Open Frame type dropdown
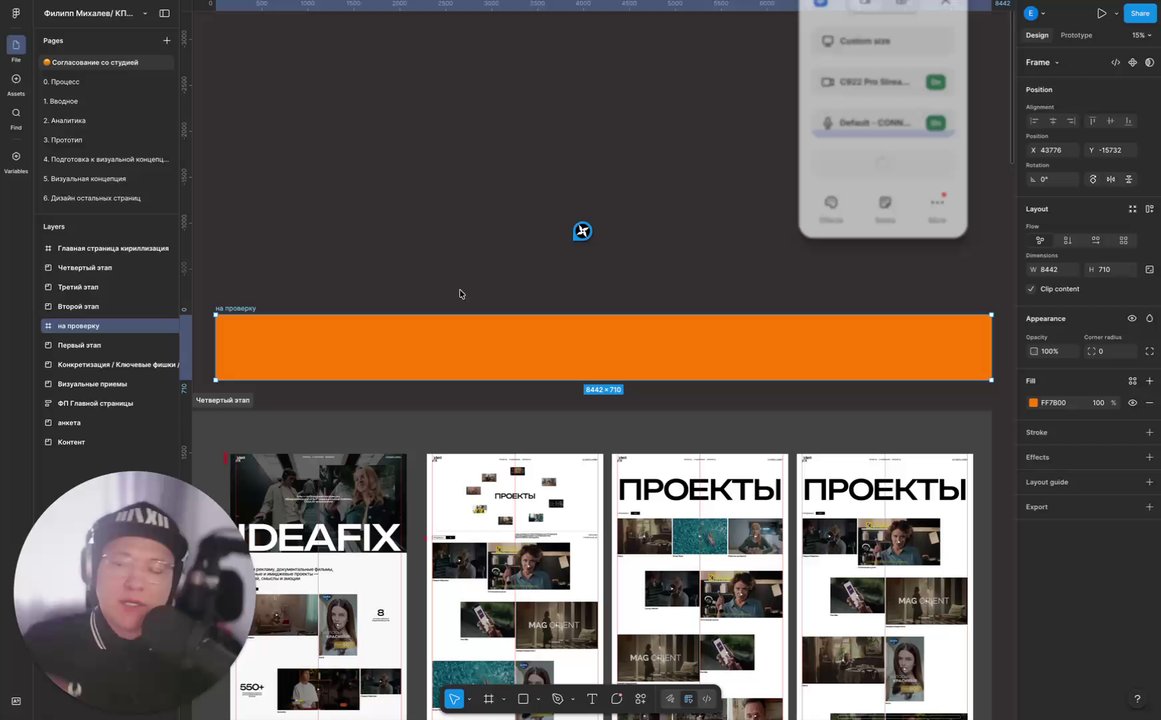This screenshot has width=1161, height=720. (x=1043, y=62)
